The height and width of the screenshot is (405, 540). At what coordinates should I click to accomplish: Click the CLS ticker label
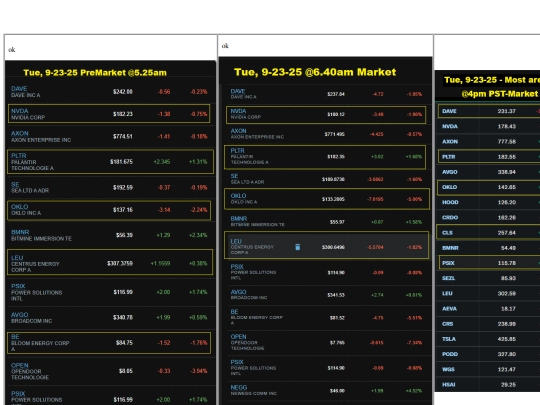[447, 233]
